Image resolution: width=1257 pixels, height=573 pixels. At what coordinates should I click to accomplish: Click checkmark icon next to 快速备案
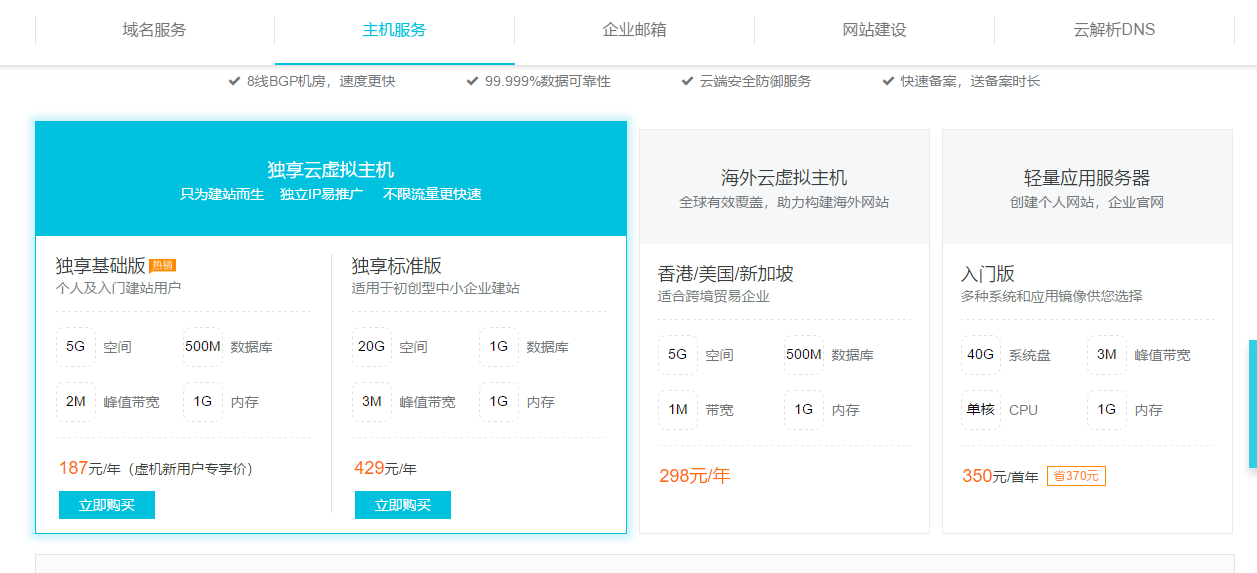888,81
